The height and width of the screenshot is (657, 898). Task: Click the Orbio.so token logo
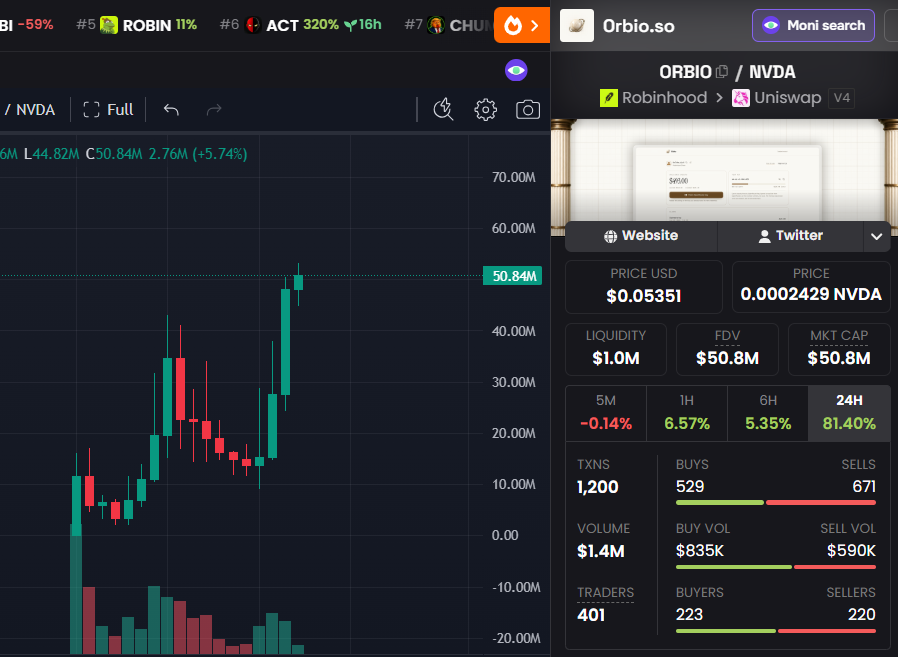(577, 26)
